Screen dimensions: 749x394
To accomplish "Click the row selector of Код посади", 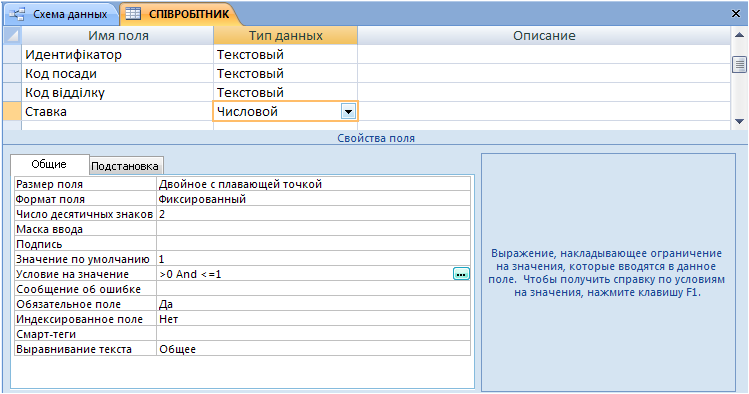I will coord(12,74).
